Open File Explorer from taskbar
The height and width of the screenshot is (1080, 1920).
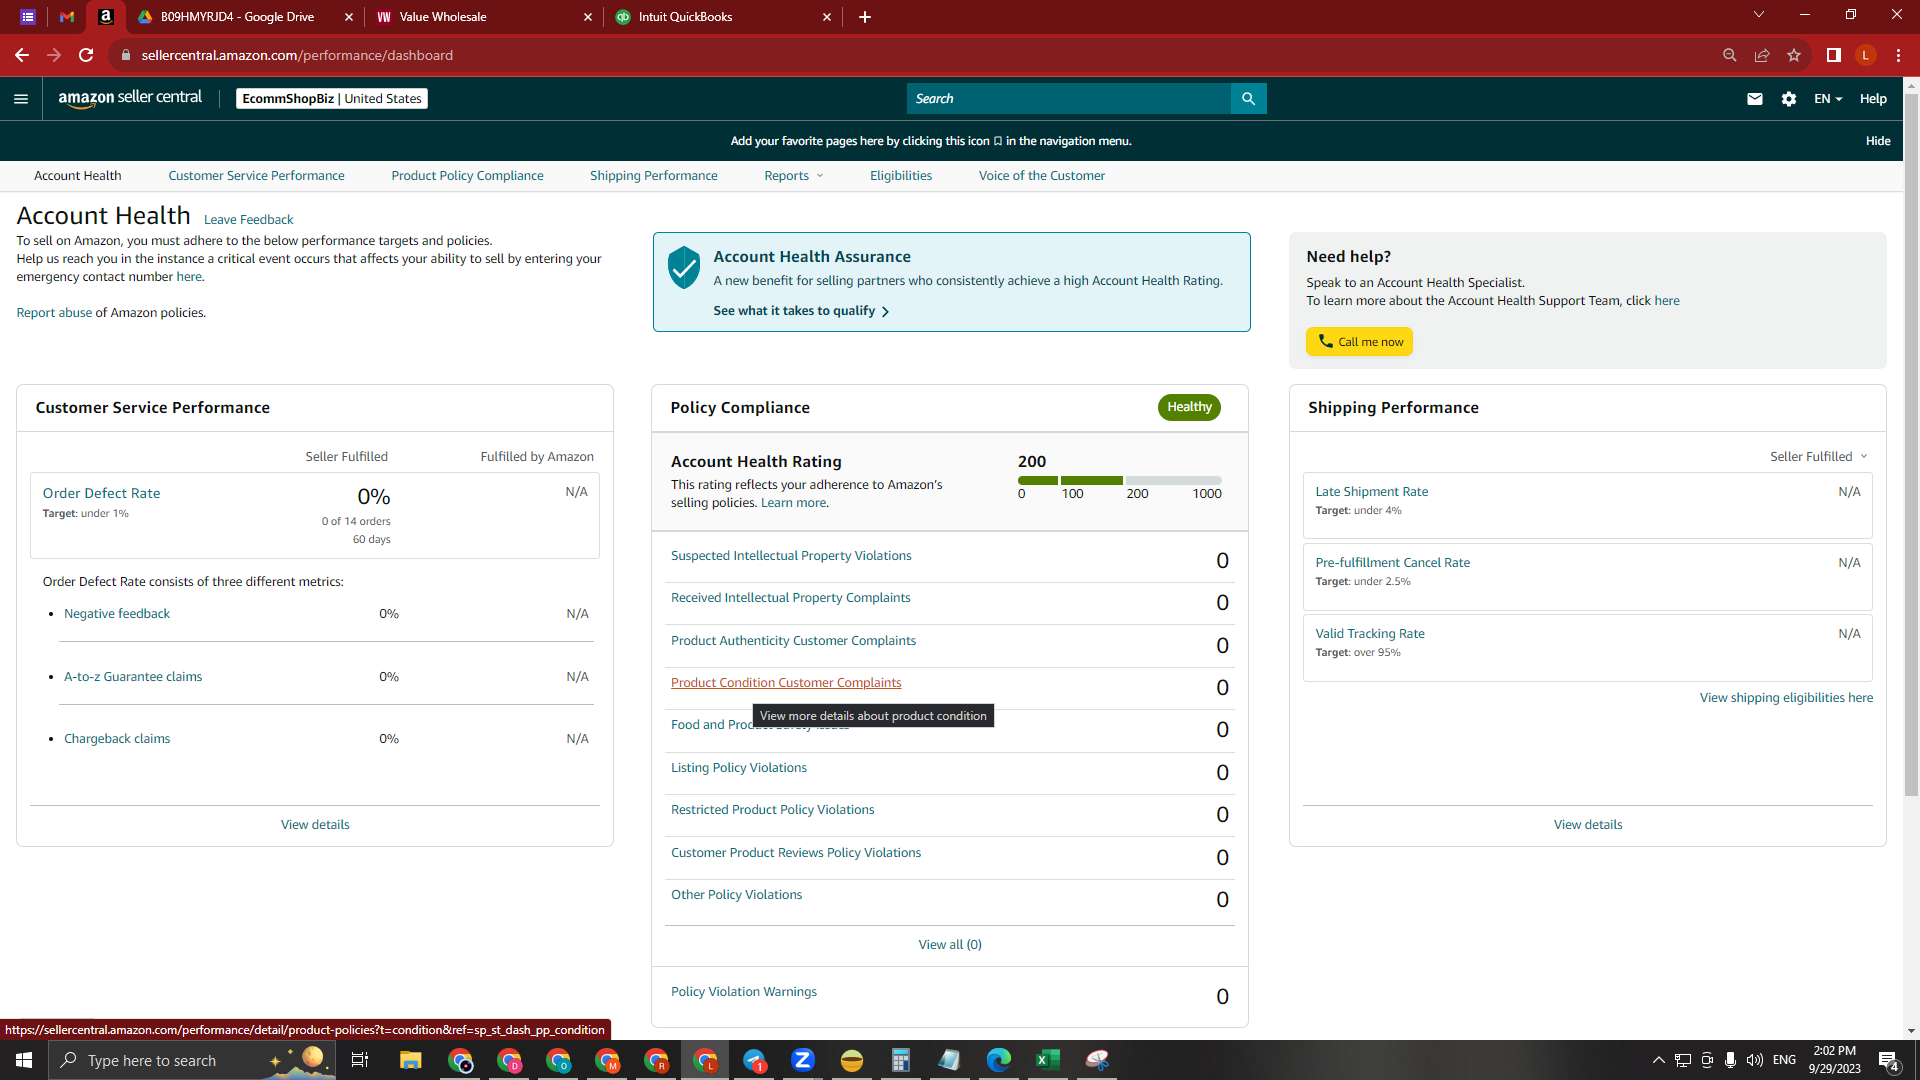point(411,1060)
